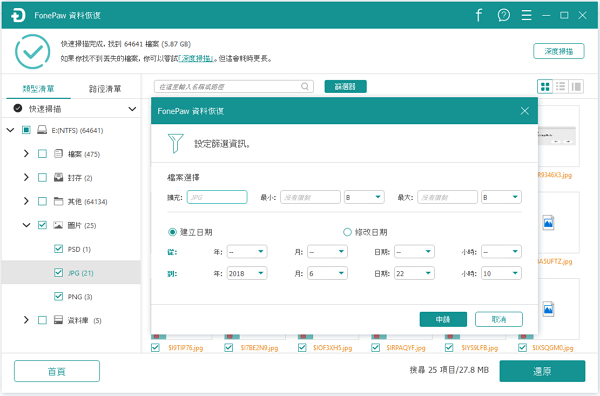Screen dimensions: 600x396
Task: Check the 封存 (2) checkbox
Action: tap(42, 178)
